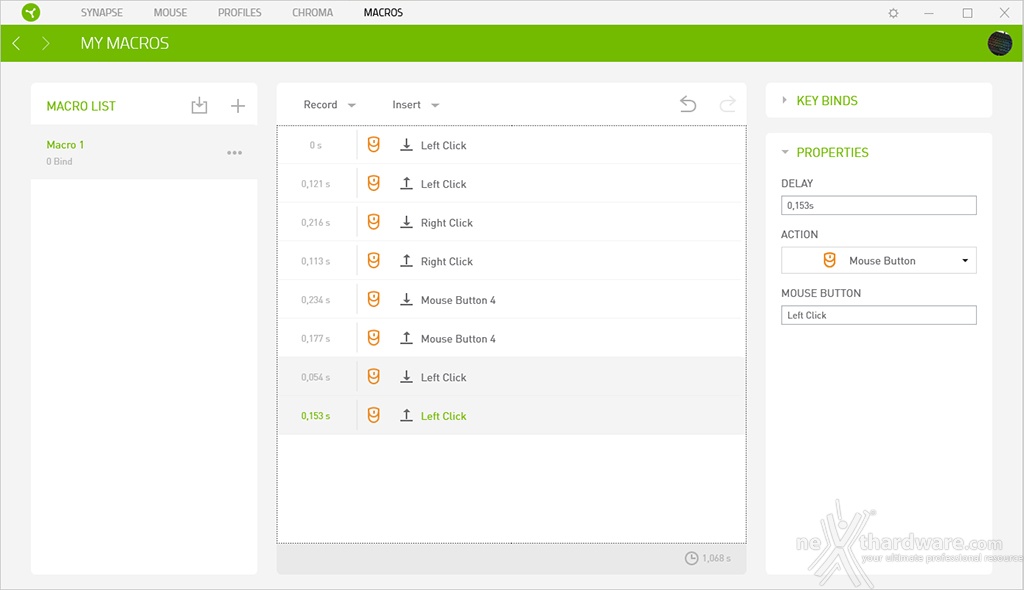
Task: Click the mouse icon in the 0 s row
Action: [374, 144]
